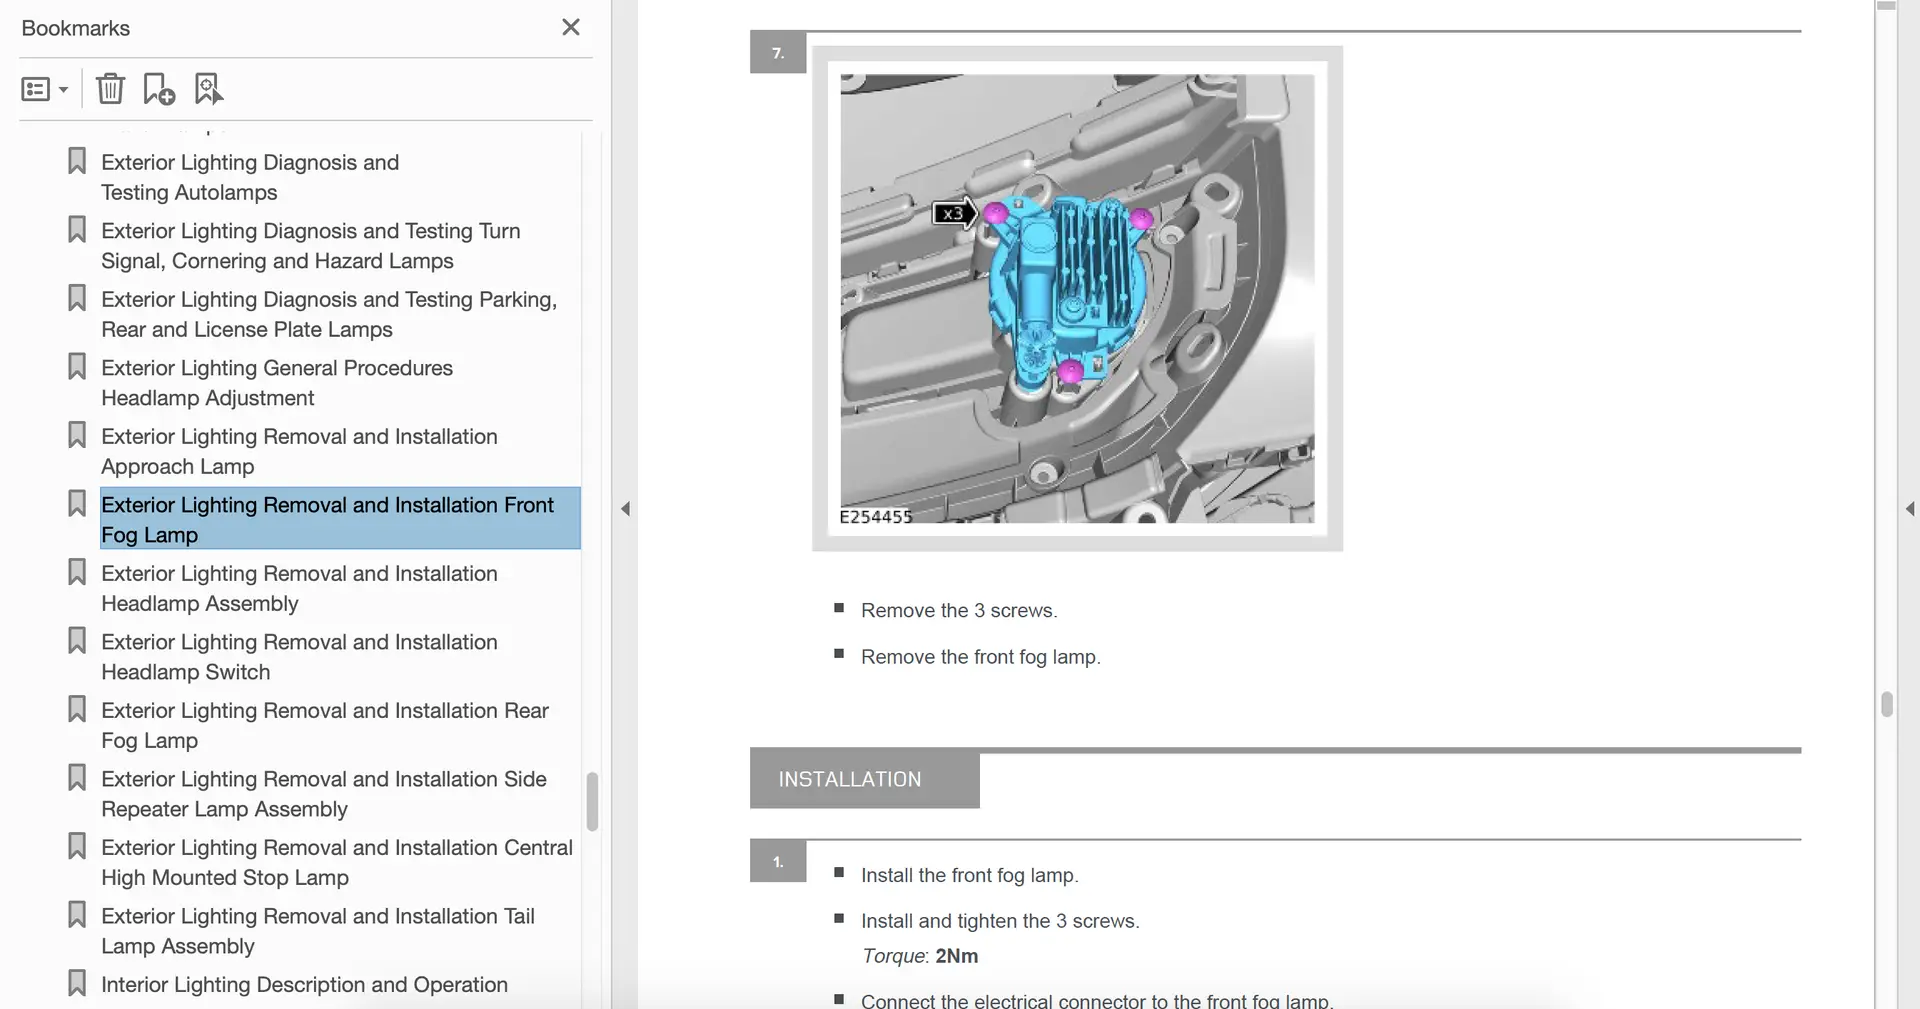Image resolution: width=1920 pixels, height=1009 pixels.
Task: Open Central High Mounted Stop Lamp bookmark
Action: pyautogui.click(x=337, y=862)
